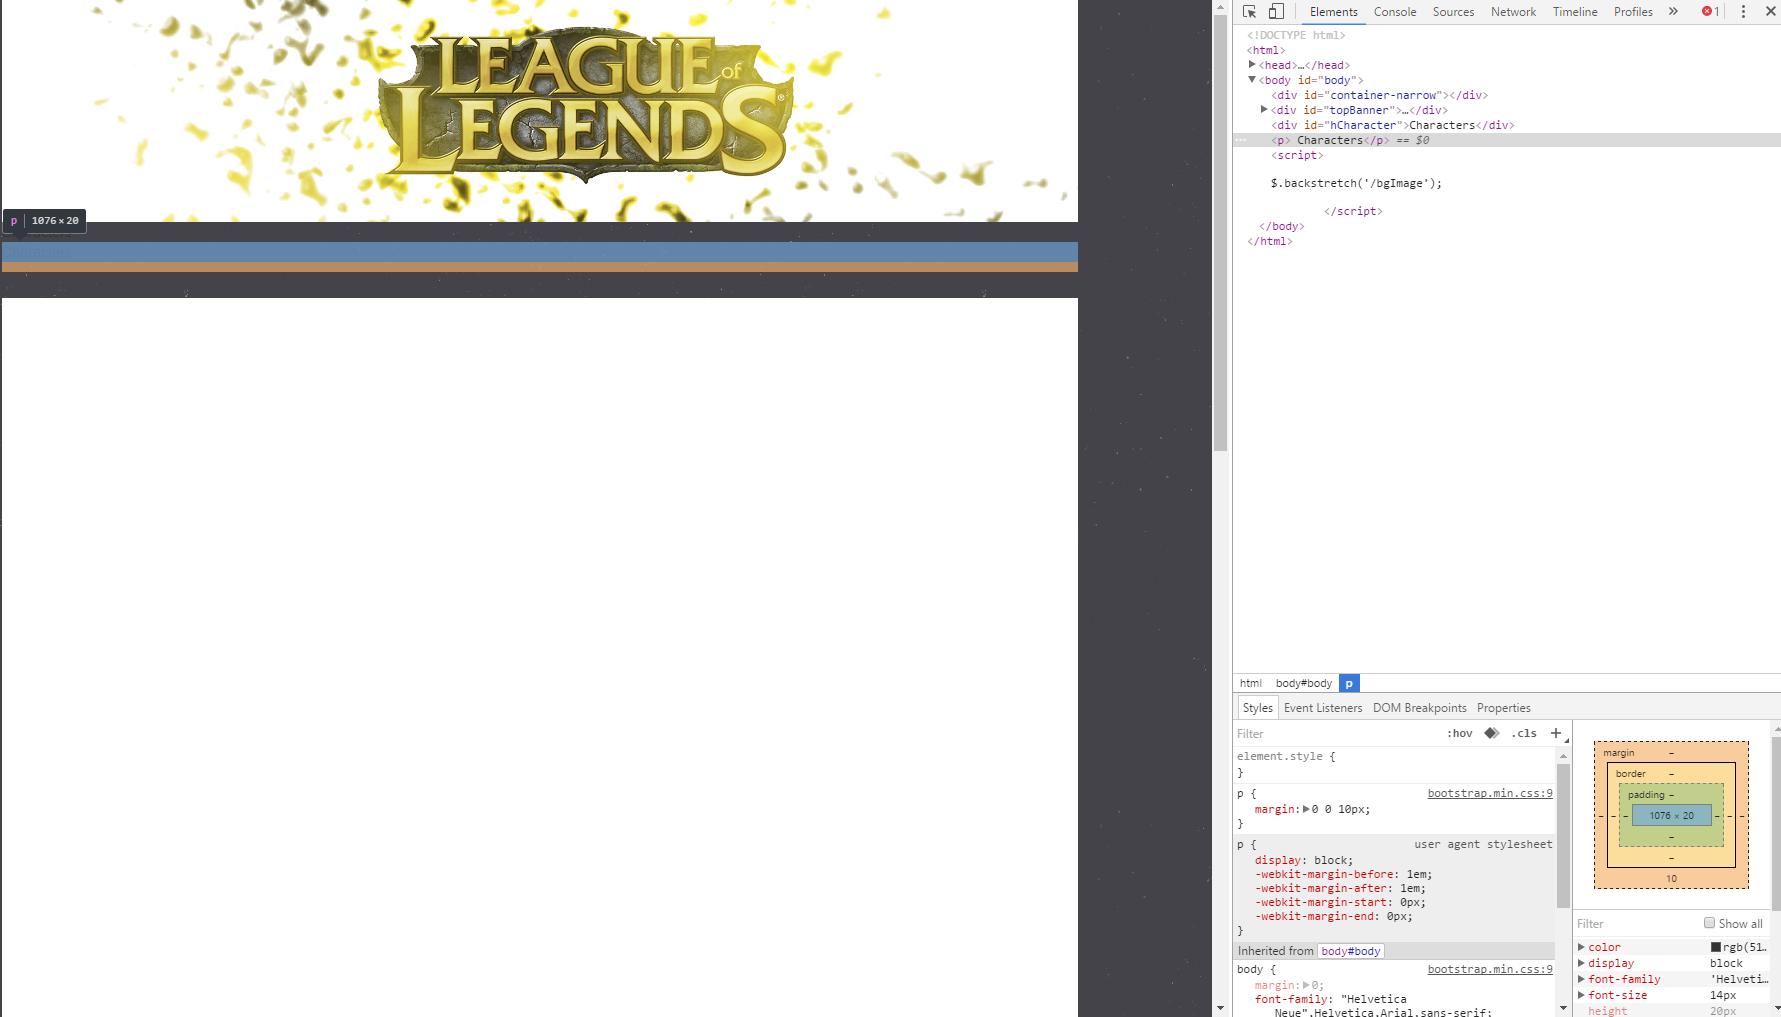Click the element.style rule block
The width and height of the screenshot is (1781, 1017).
[x=1396, y=764]
